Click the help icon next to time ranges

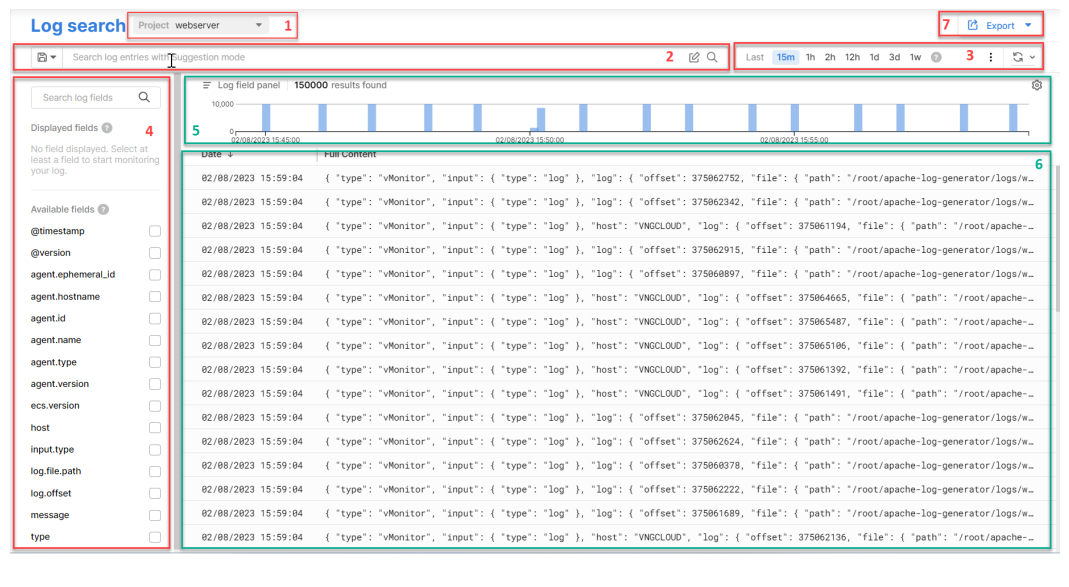click(x=936, y=58)
